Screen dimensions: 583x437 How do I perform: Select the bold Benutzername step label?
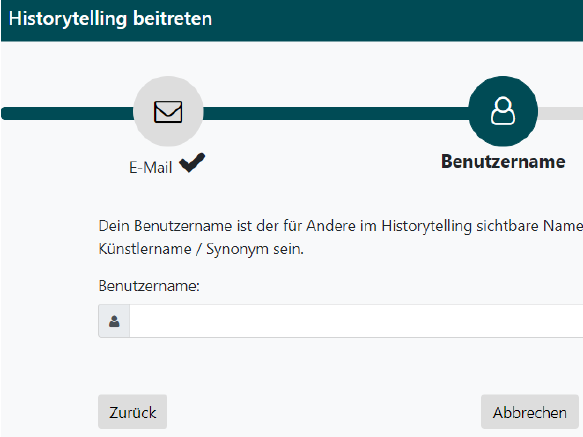click(x=503, y=162)
